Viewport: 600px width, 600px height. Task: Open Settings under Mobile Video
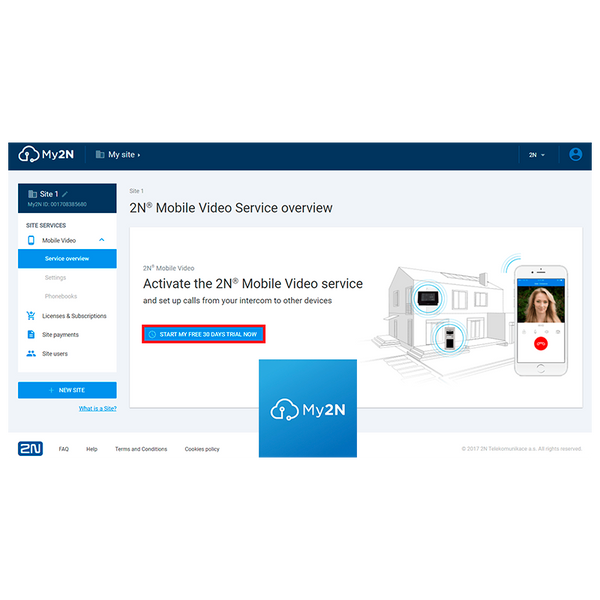click(x=55, y=278)
